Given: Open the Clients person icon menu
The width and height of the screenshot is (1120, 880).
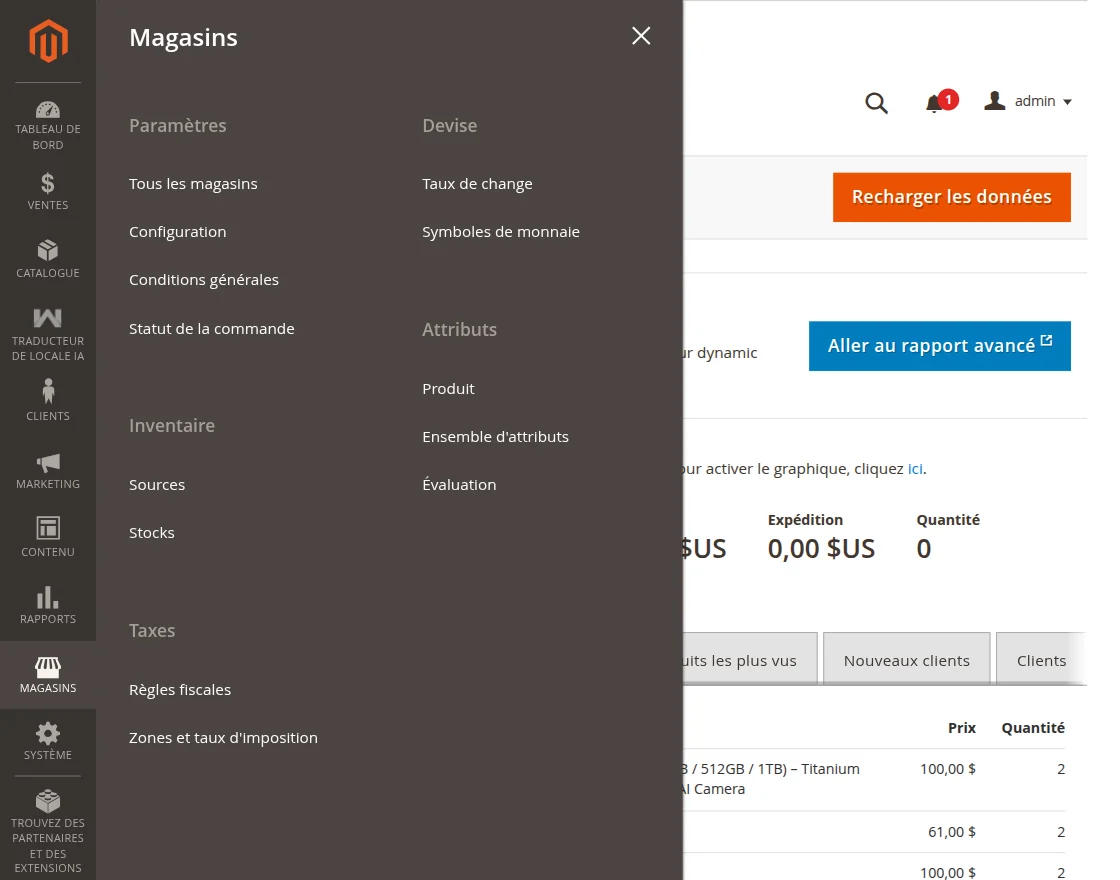Looking at the screenshot, I should [48, 392].
